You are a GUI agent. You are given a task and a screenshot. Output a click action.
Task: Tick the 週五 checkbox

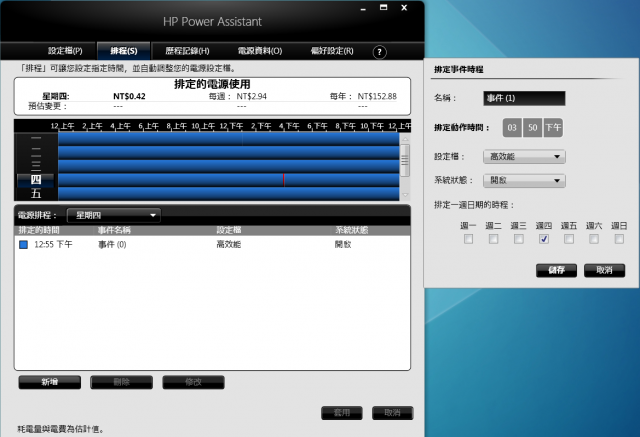569,239
